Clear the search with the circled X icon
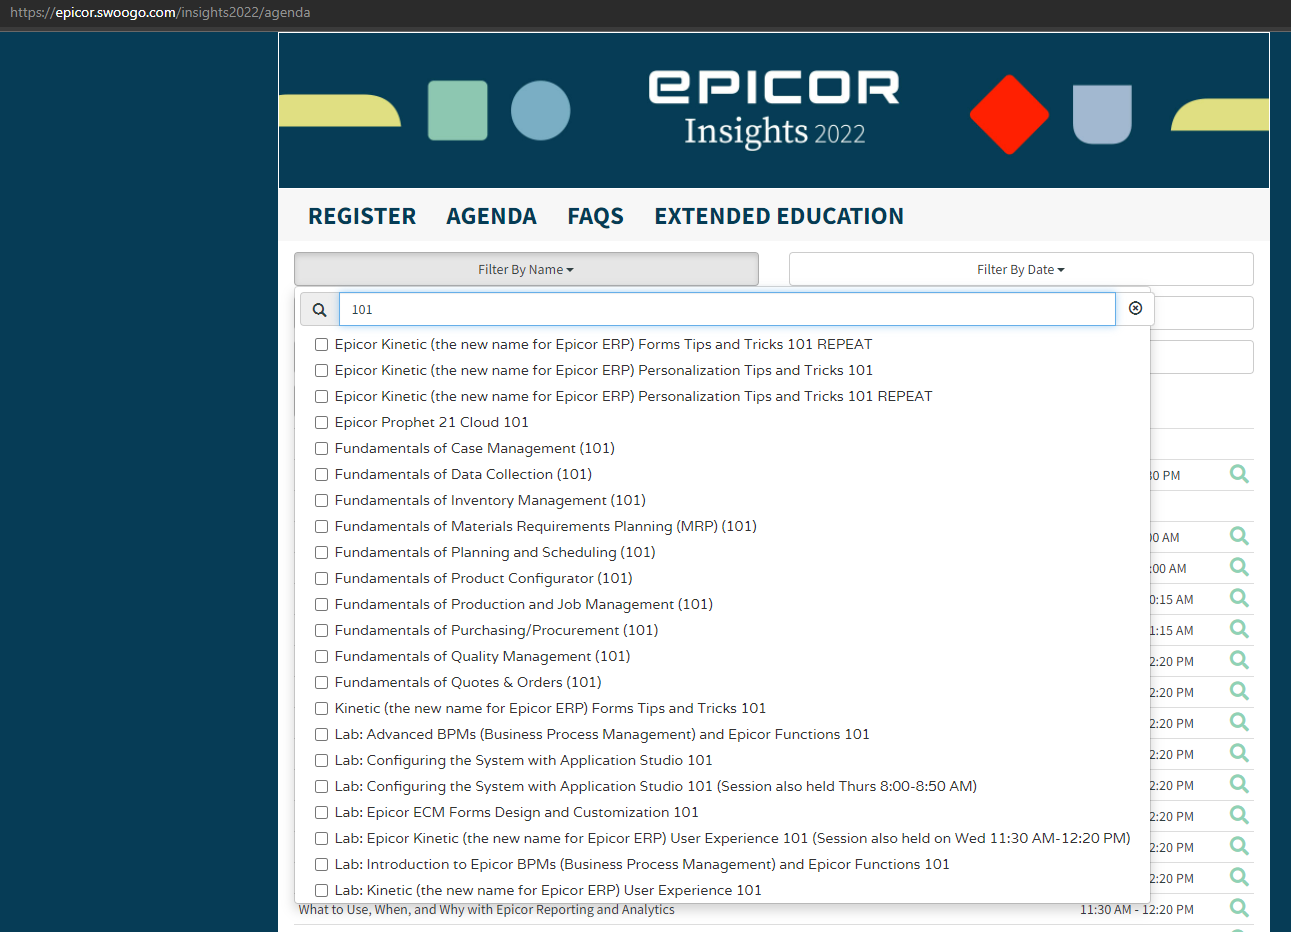Viewport: 1291px width, 932px height. 1135,308
